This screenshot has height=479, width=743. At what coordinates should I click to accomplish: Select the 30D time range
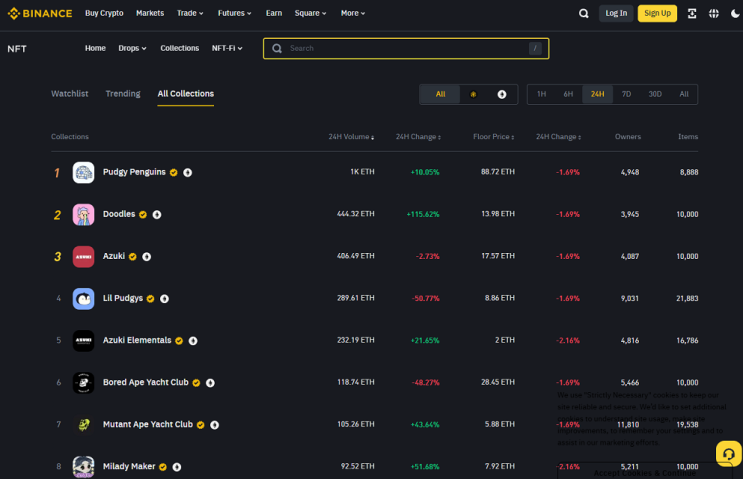coord(655,94)
